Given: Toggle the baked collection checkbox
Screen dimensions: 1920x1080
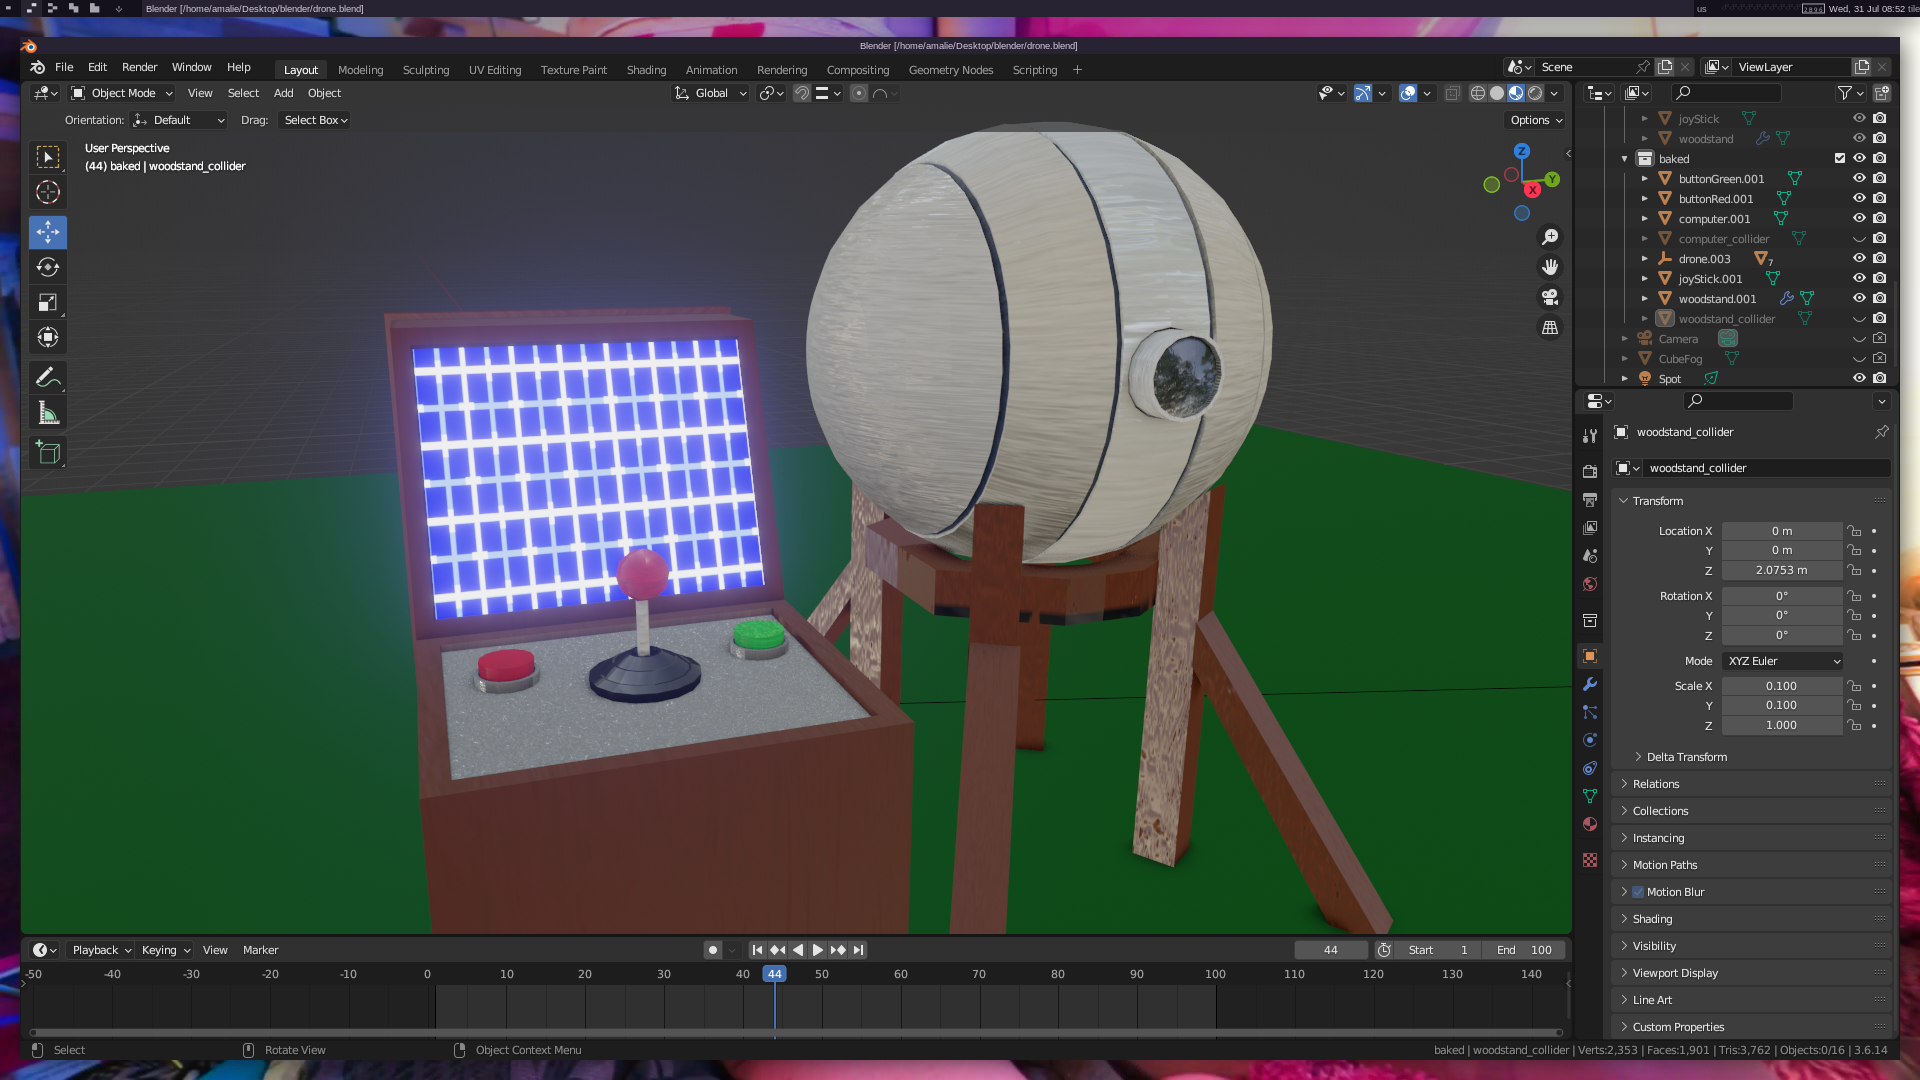Looking at the screenshot, I should [1840, 158].
